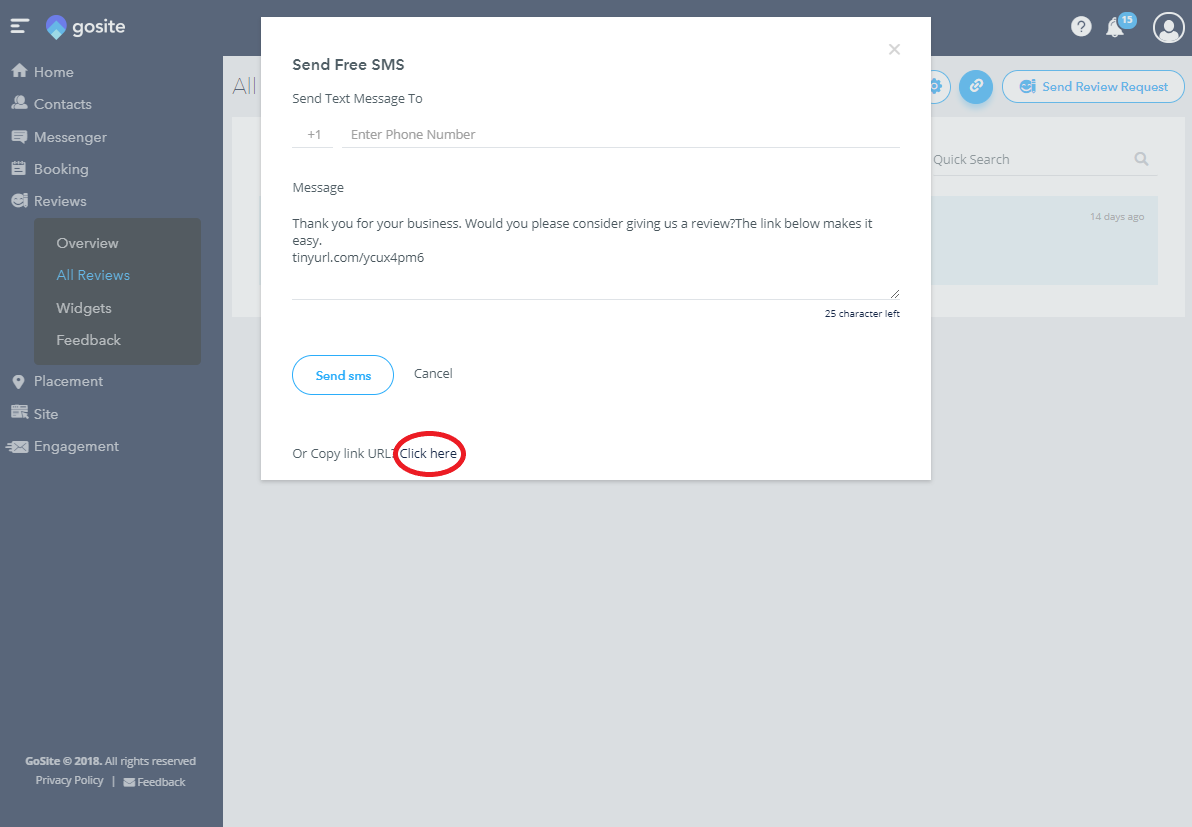The width and height of the screenshot is (1192, 827).
Task: Click the blue link icon button
Action: [x=976, y=87]
